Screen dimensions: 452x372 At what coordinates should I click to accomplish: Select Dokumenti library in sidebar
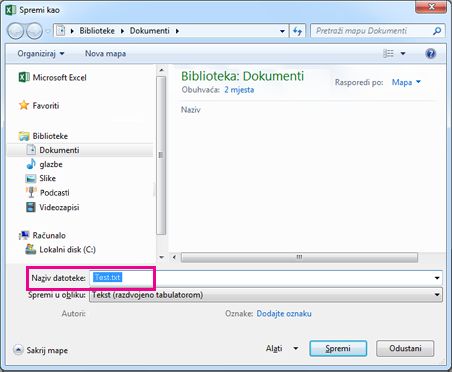pos(80,150)
